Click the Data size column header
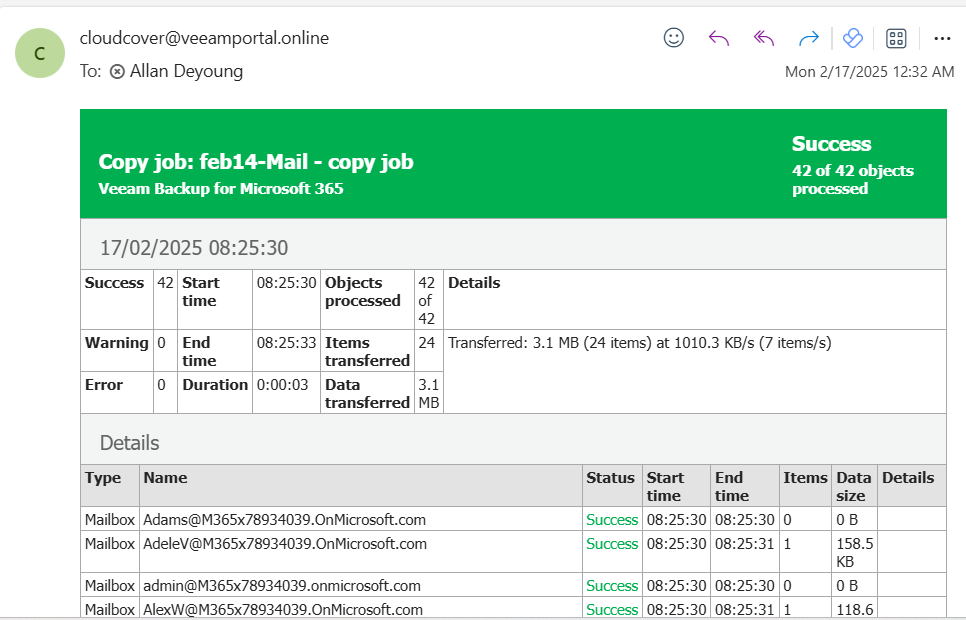Viewport: 966px width, 620px height. [x=853, y=486]
